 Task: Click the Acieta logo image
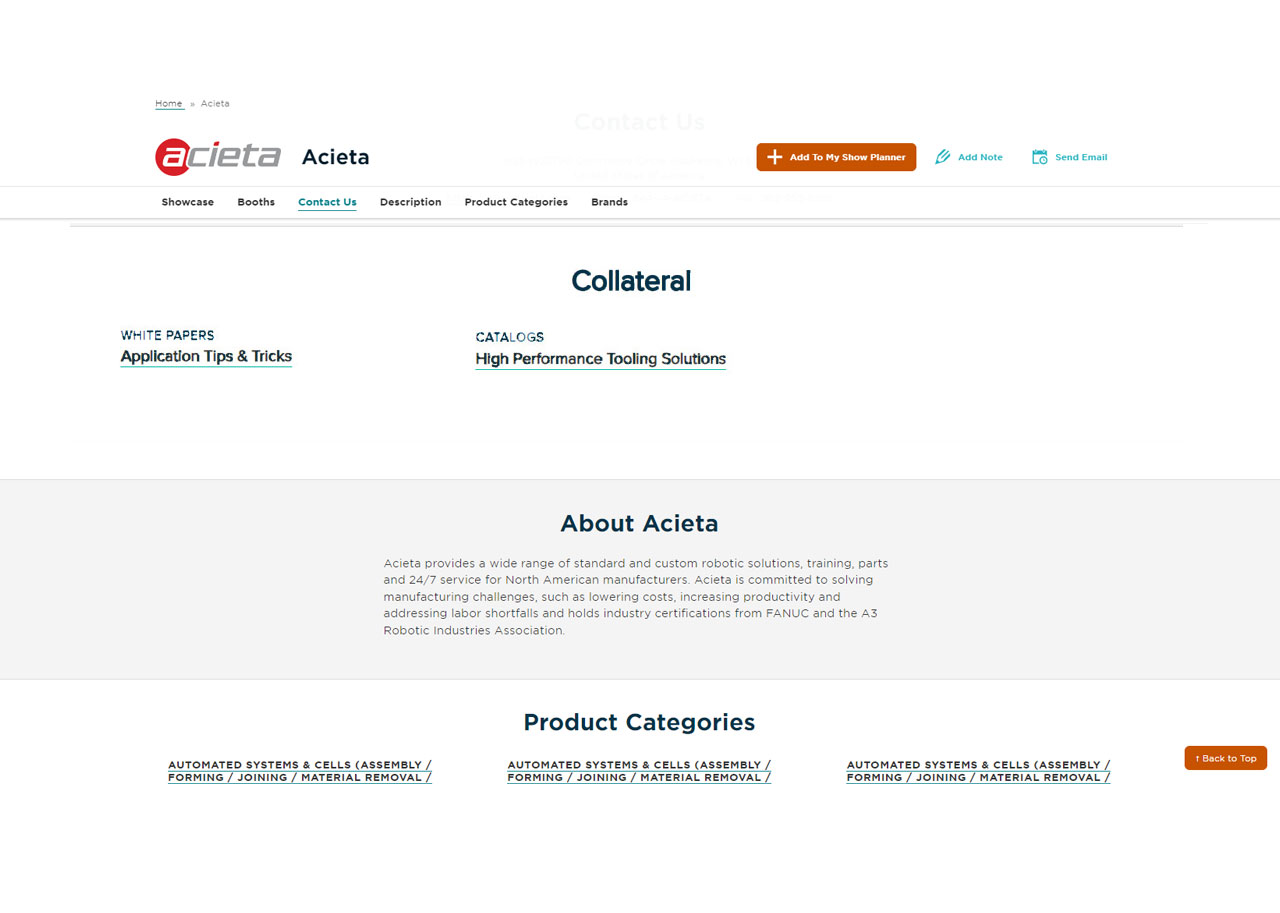(x=218, y=157)
